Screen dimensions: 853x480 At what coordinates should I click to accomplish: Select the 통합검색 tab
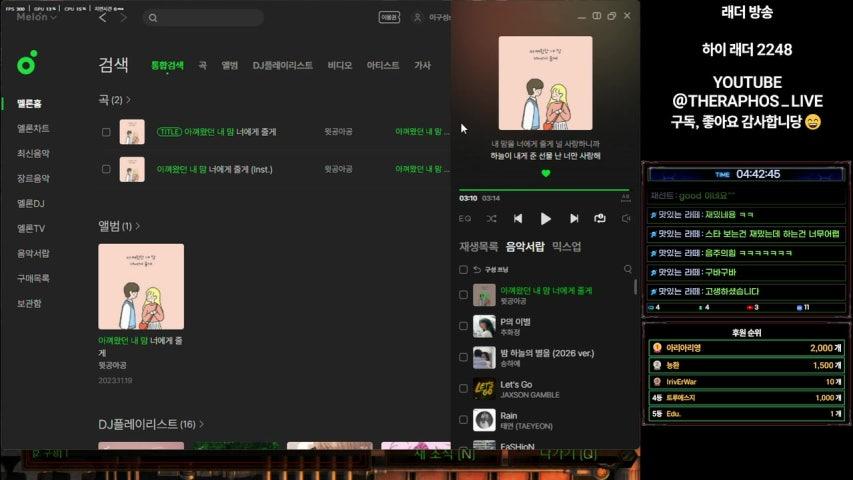pyautogui.click(x=167, y=65)
